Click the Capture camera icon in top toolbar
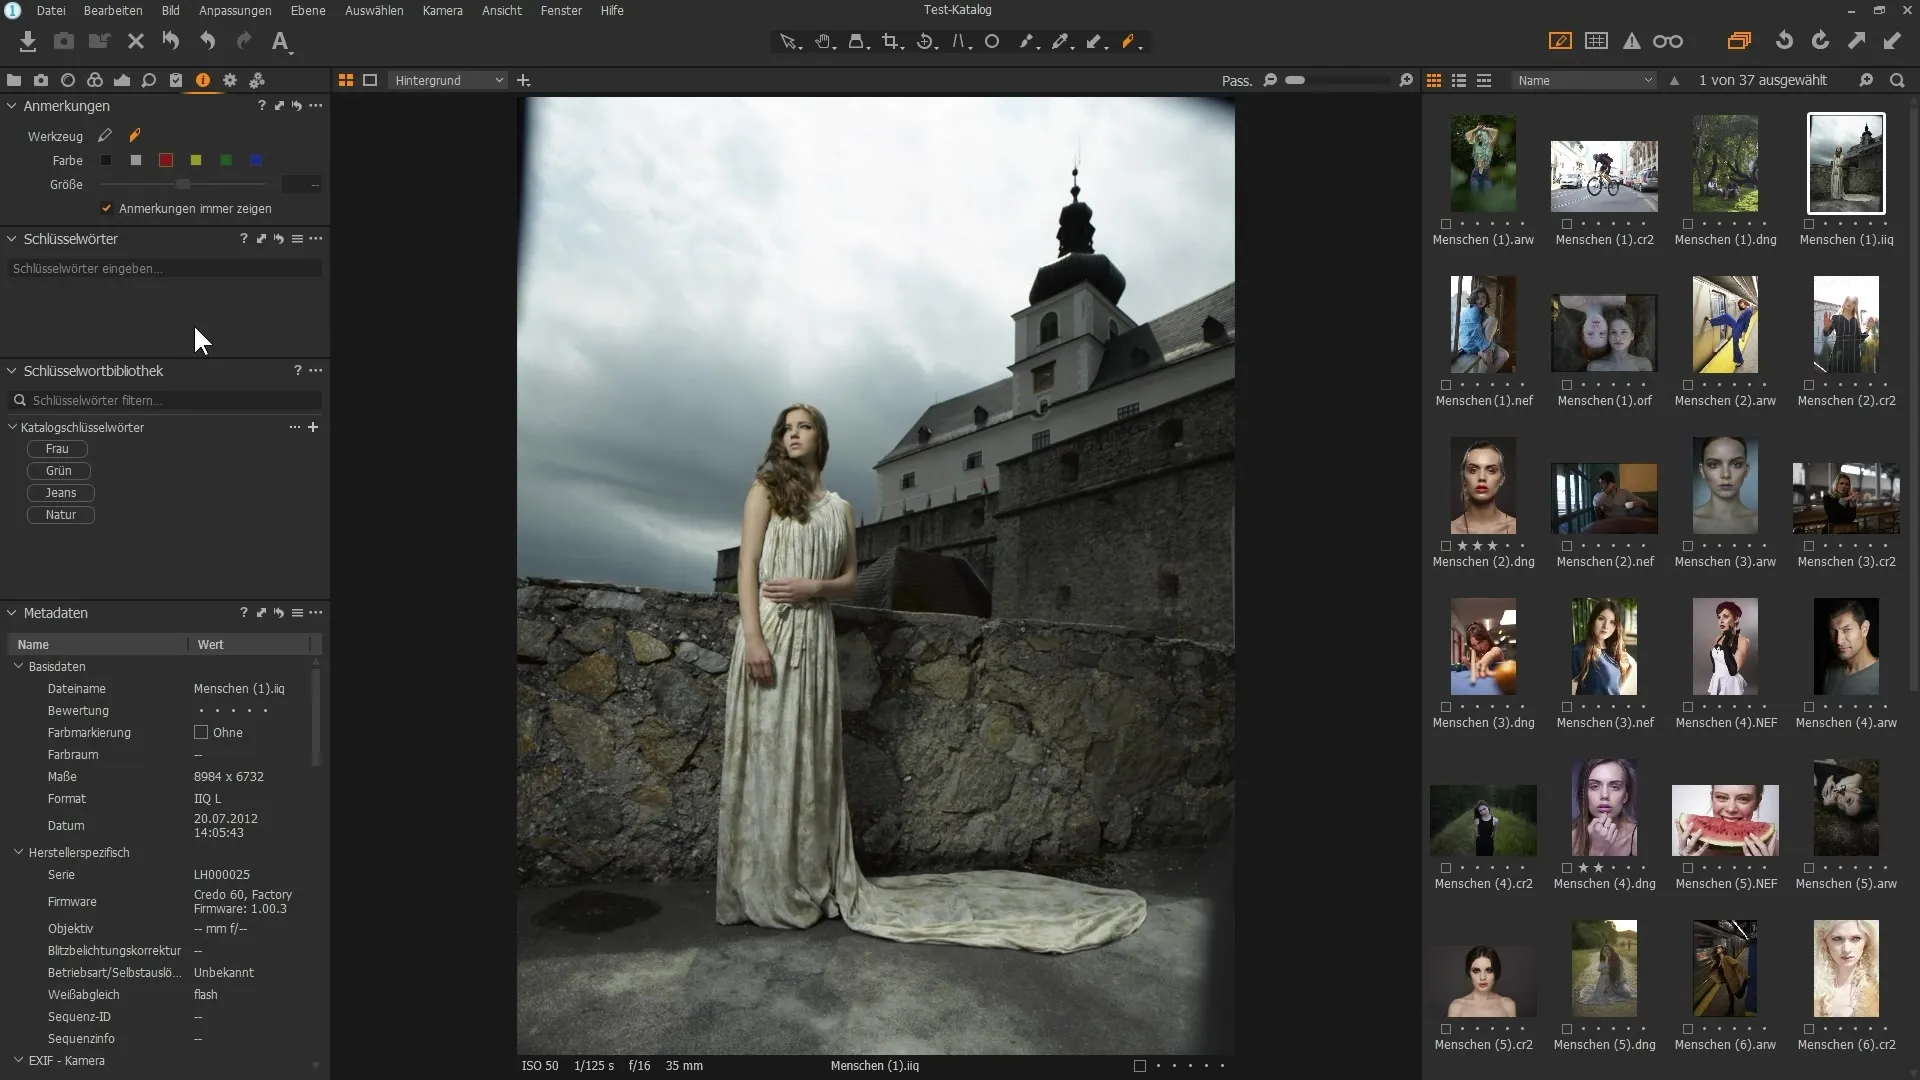The height and width of the screenshot is (1080, 1920). pyautogui.click(x=64, y=41)
